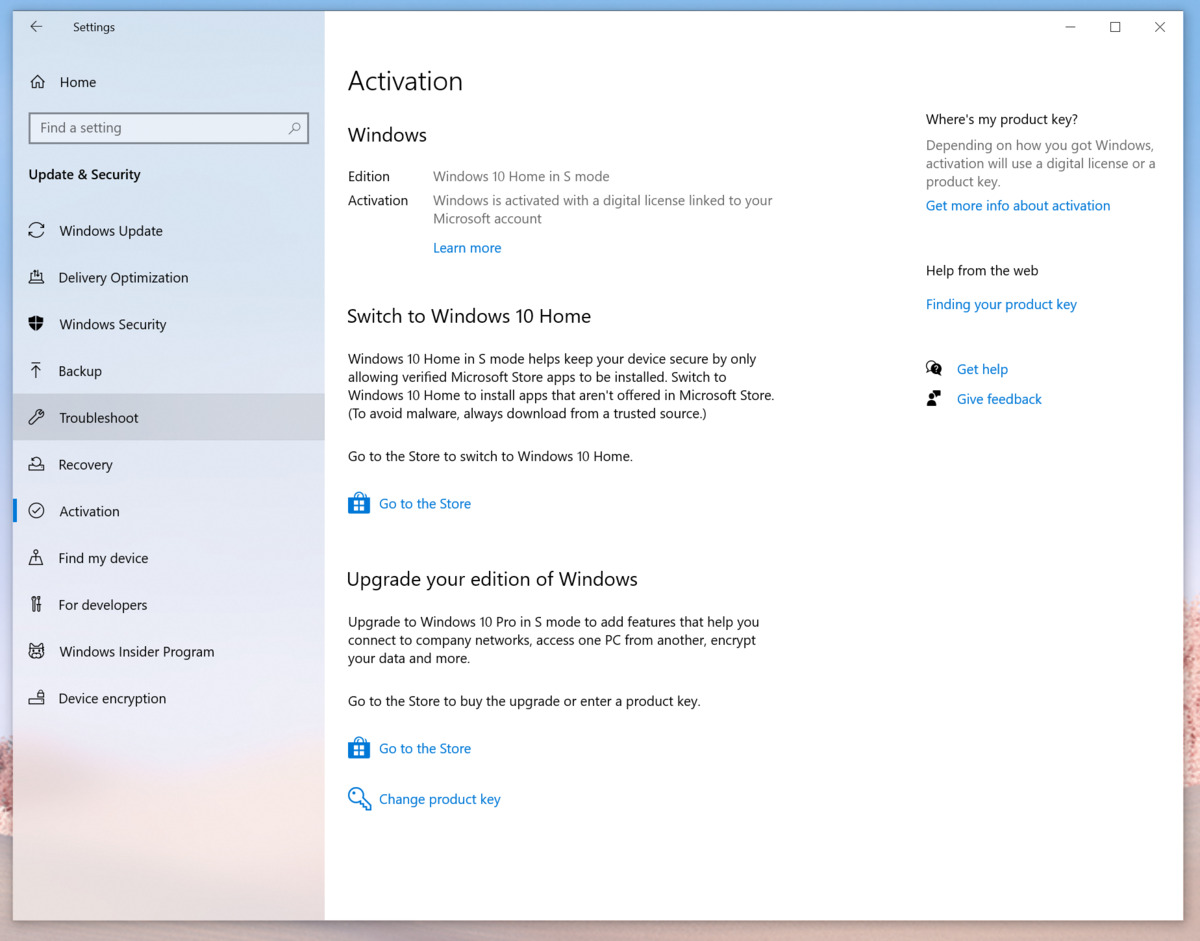Open Windows Insider Program page
Image resolution: width=1200 pixels, height=941 pixels.
point(169,651)
